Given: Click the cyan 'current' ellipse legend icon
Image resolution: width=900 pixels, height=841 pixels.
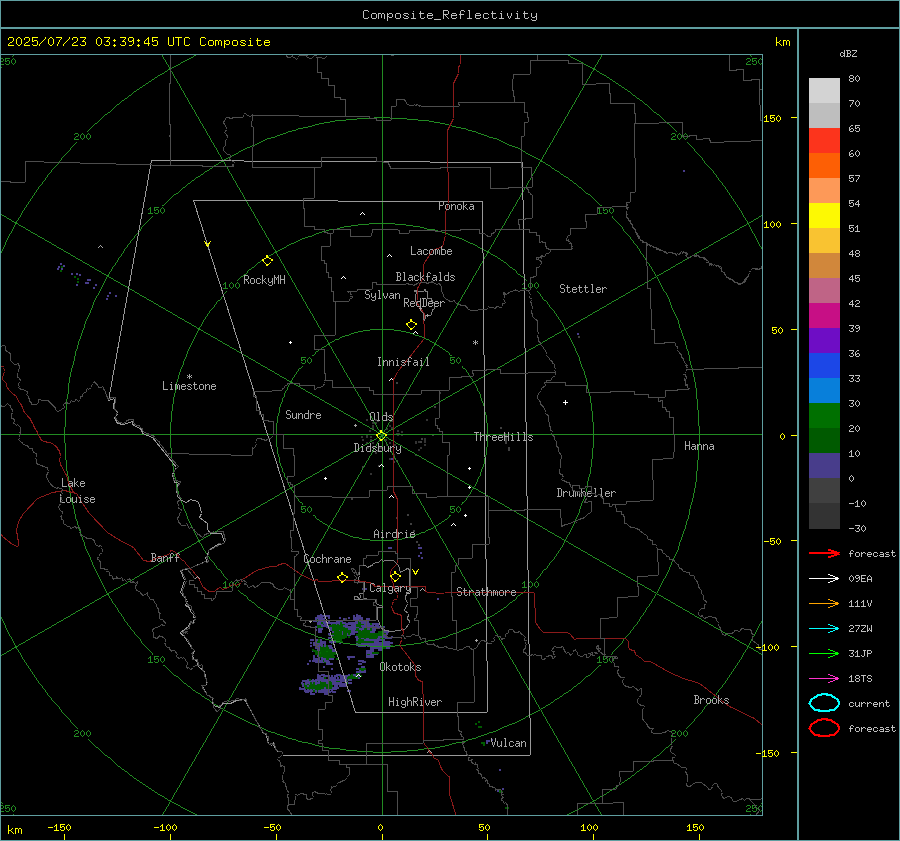Looking at the screenshot, I should tap(824, 703).
